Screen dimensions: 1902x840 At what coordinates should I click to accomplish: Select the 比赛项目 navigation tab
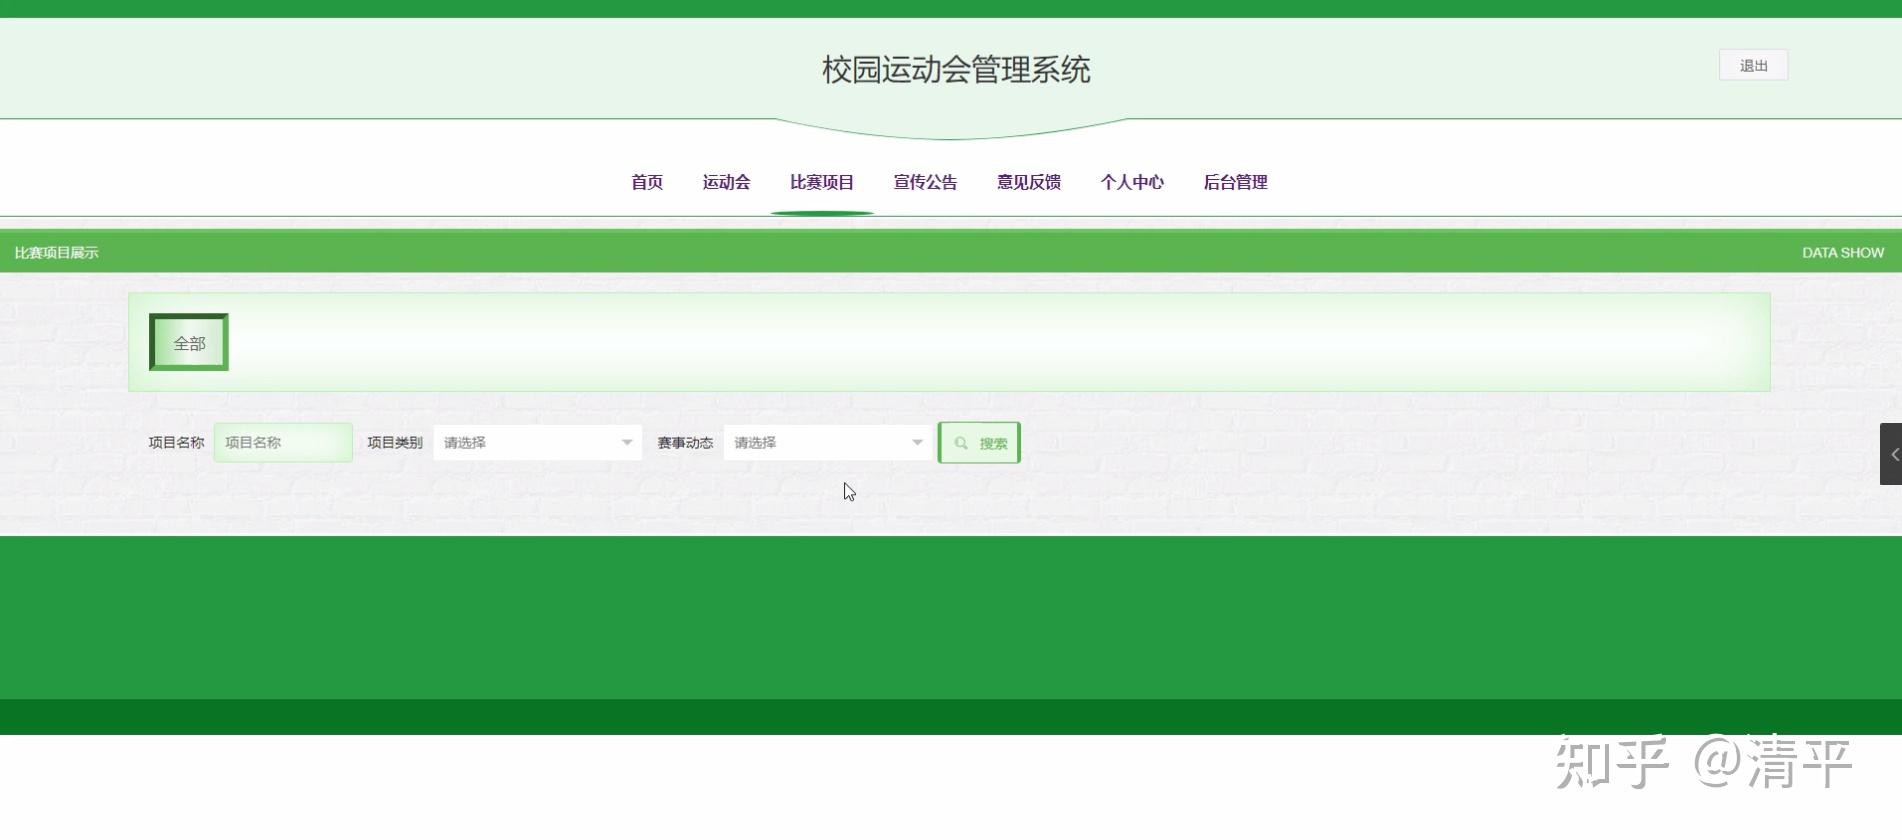click(822, 182)
